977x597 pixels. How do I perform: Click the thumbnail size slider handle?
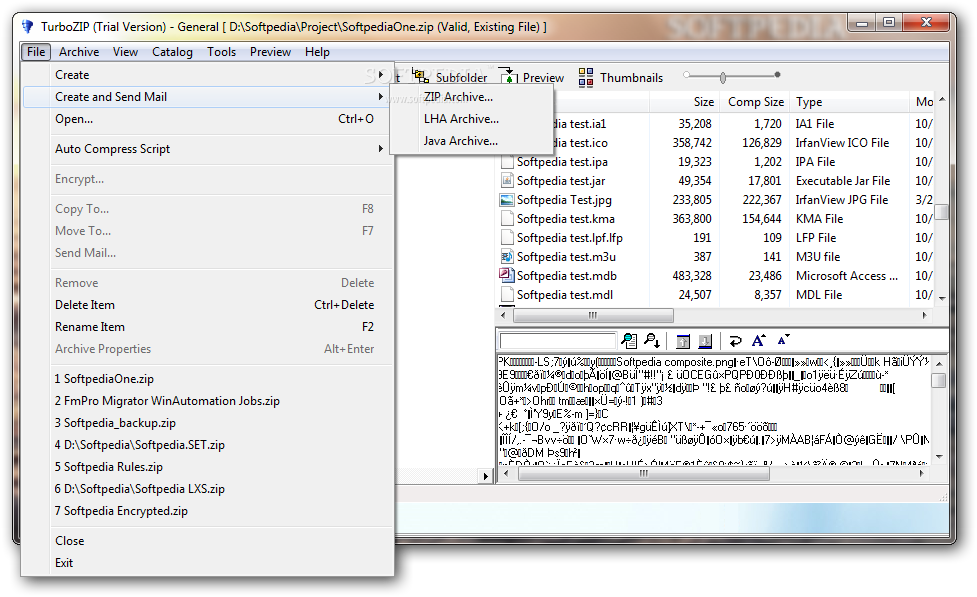tap(723, 77)
